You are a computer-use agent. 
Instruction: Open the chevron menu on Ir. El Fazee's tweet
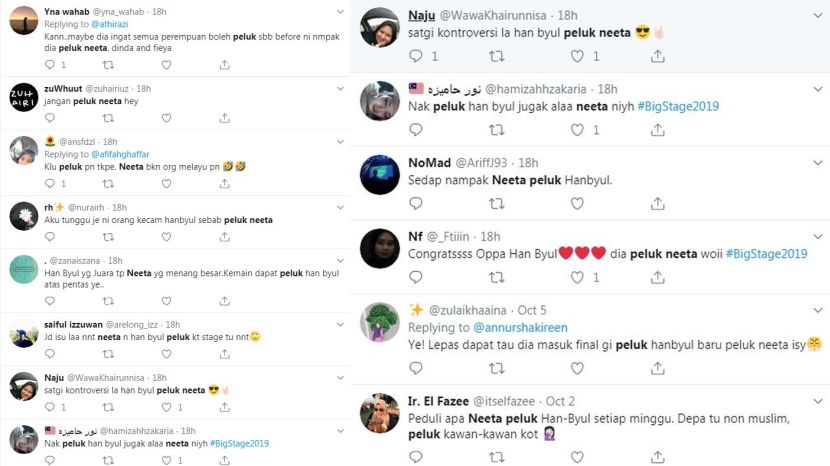(x=818, y=401)
